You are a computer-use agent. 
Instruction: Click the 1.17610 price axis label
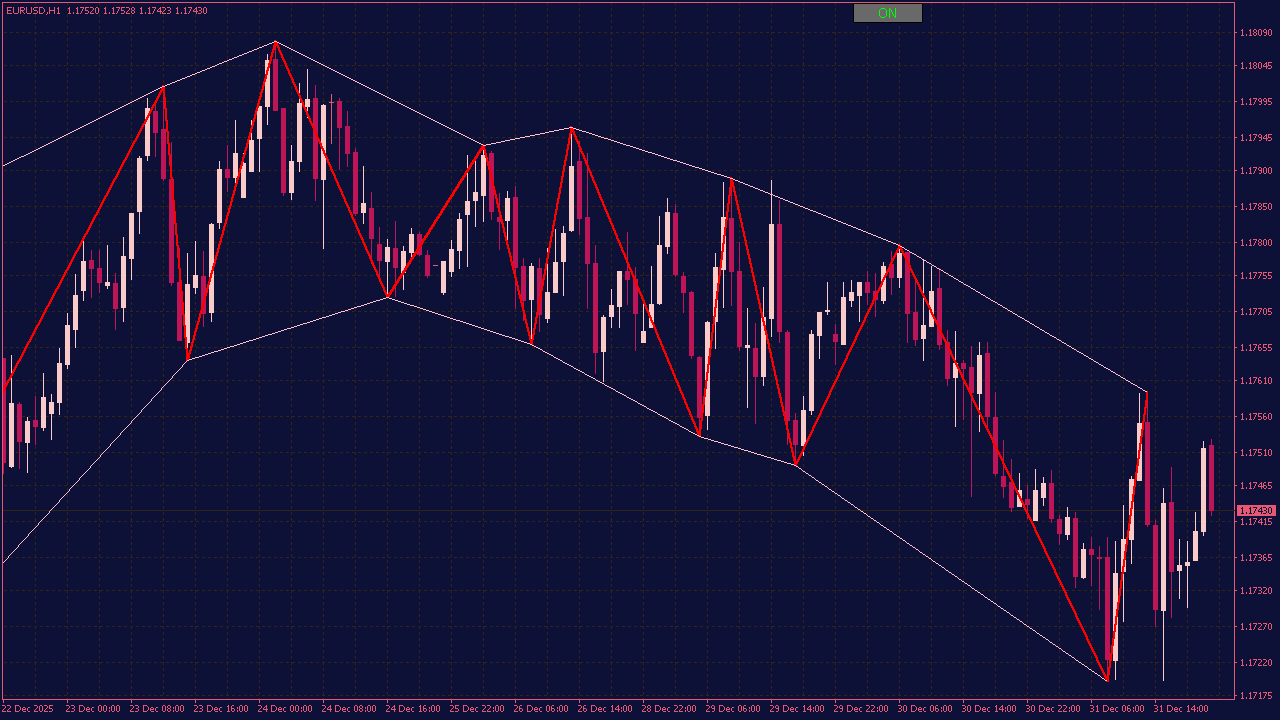[x=1256, y=381]
